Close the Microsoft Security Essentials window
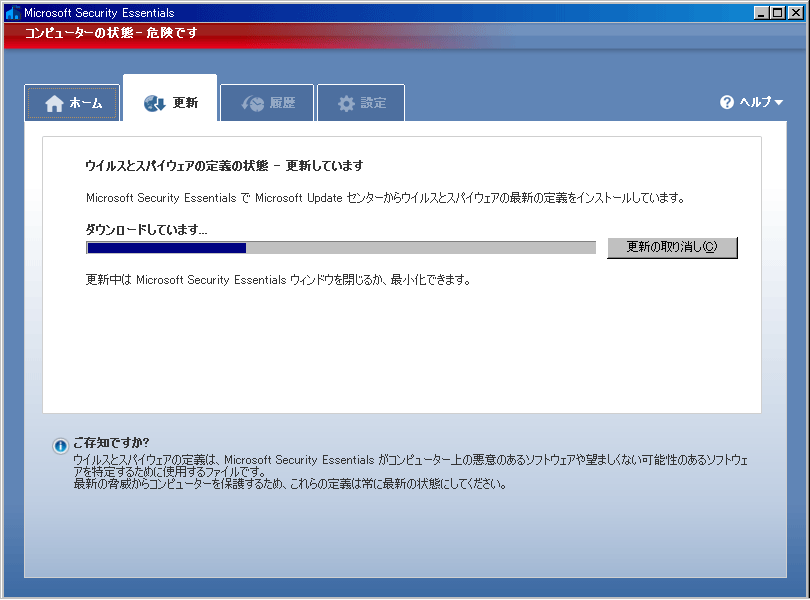 [x=796, y=13]
